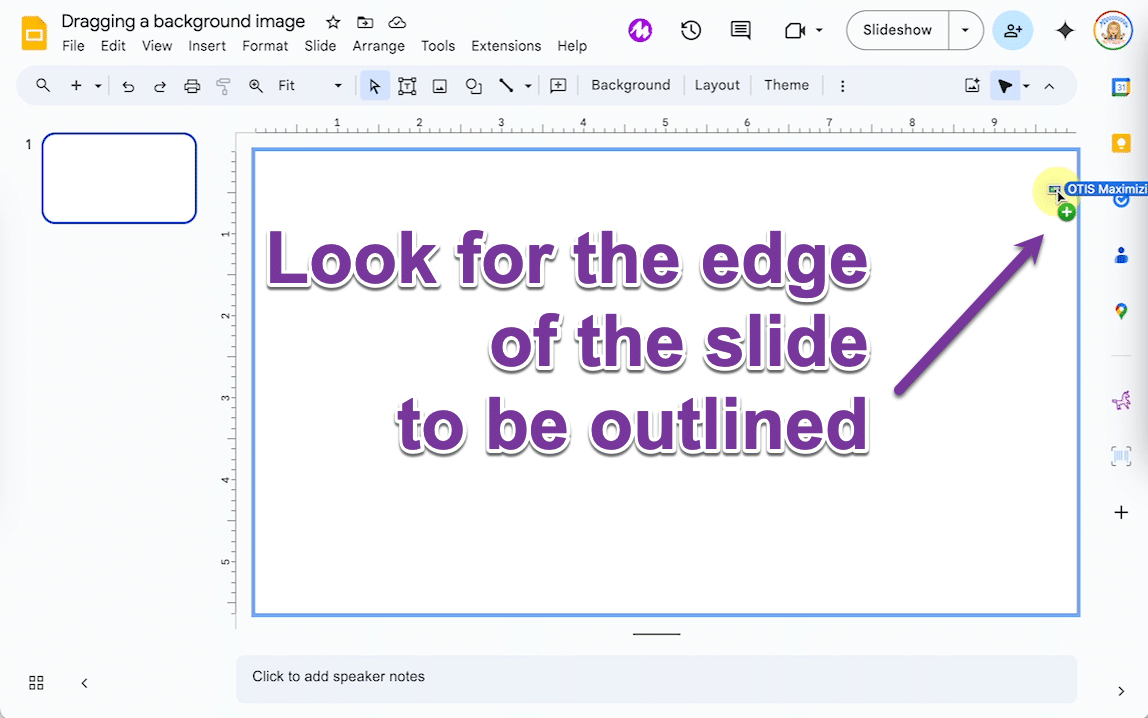
Task: Open version history clock icon
Action: (690, 30)
